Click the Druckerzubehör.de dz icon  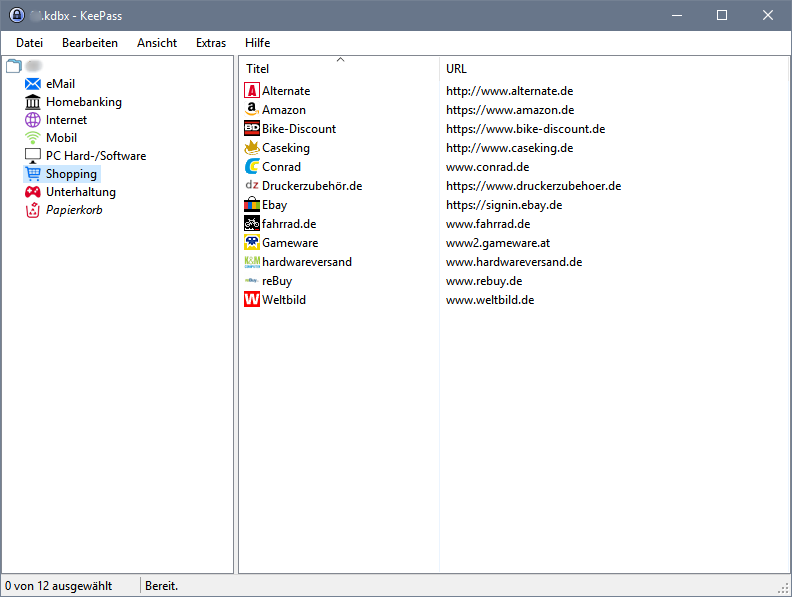252,185
